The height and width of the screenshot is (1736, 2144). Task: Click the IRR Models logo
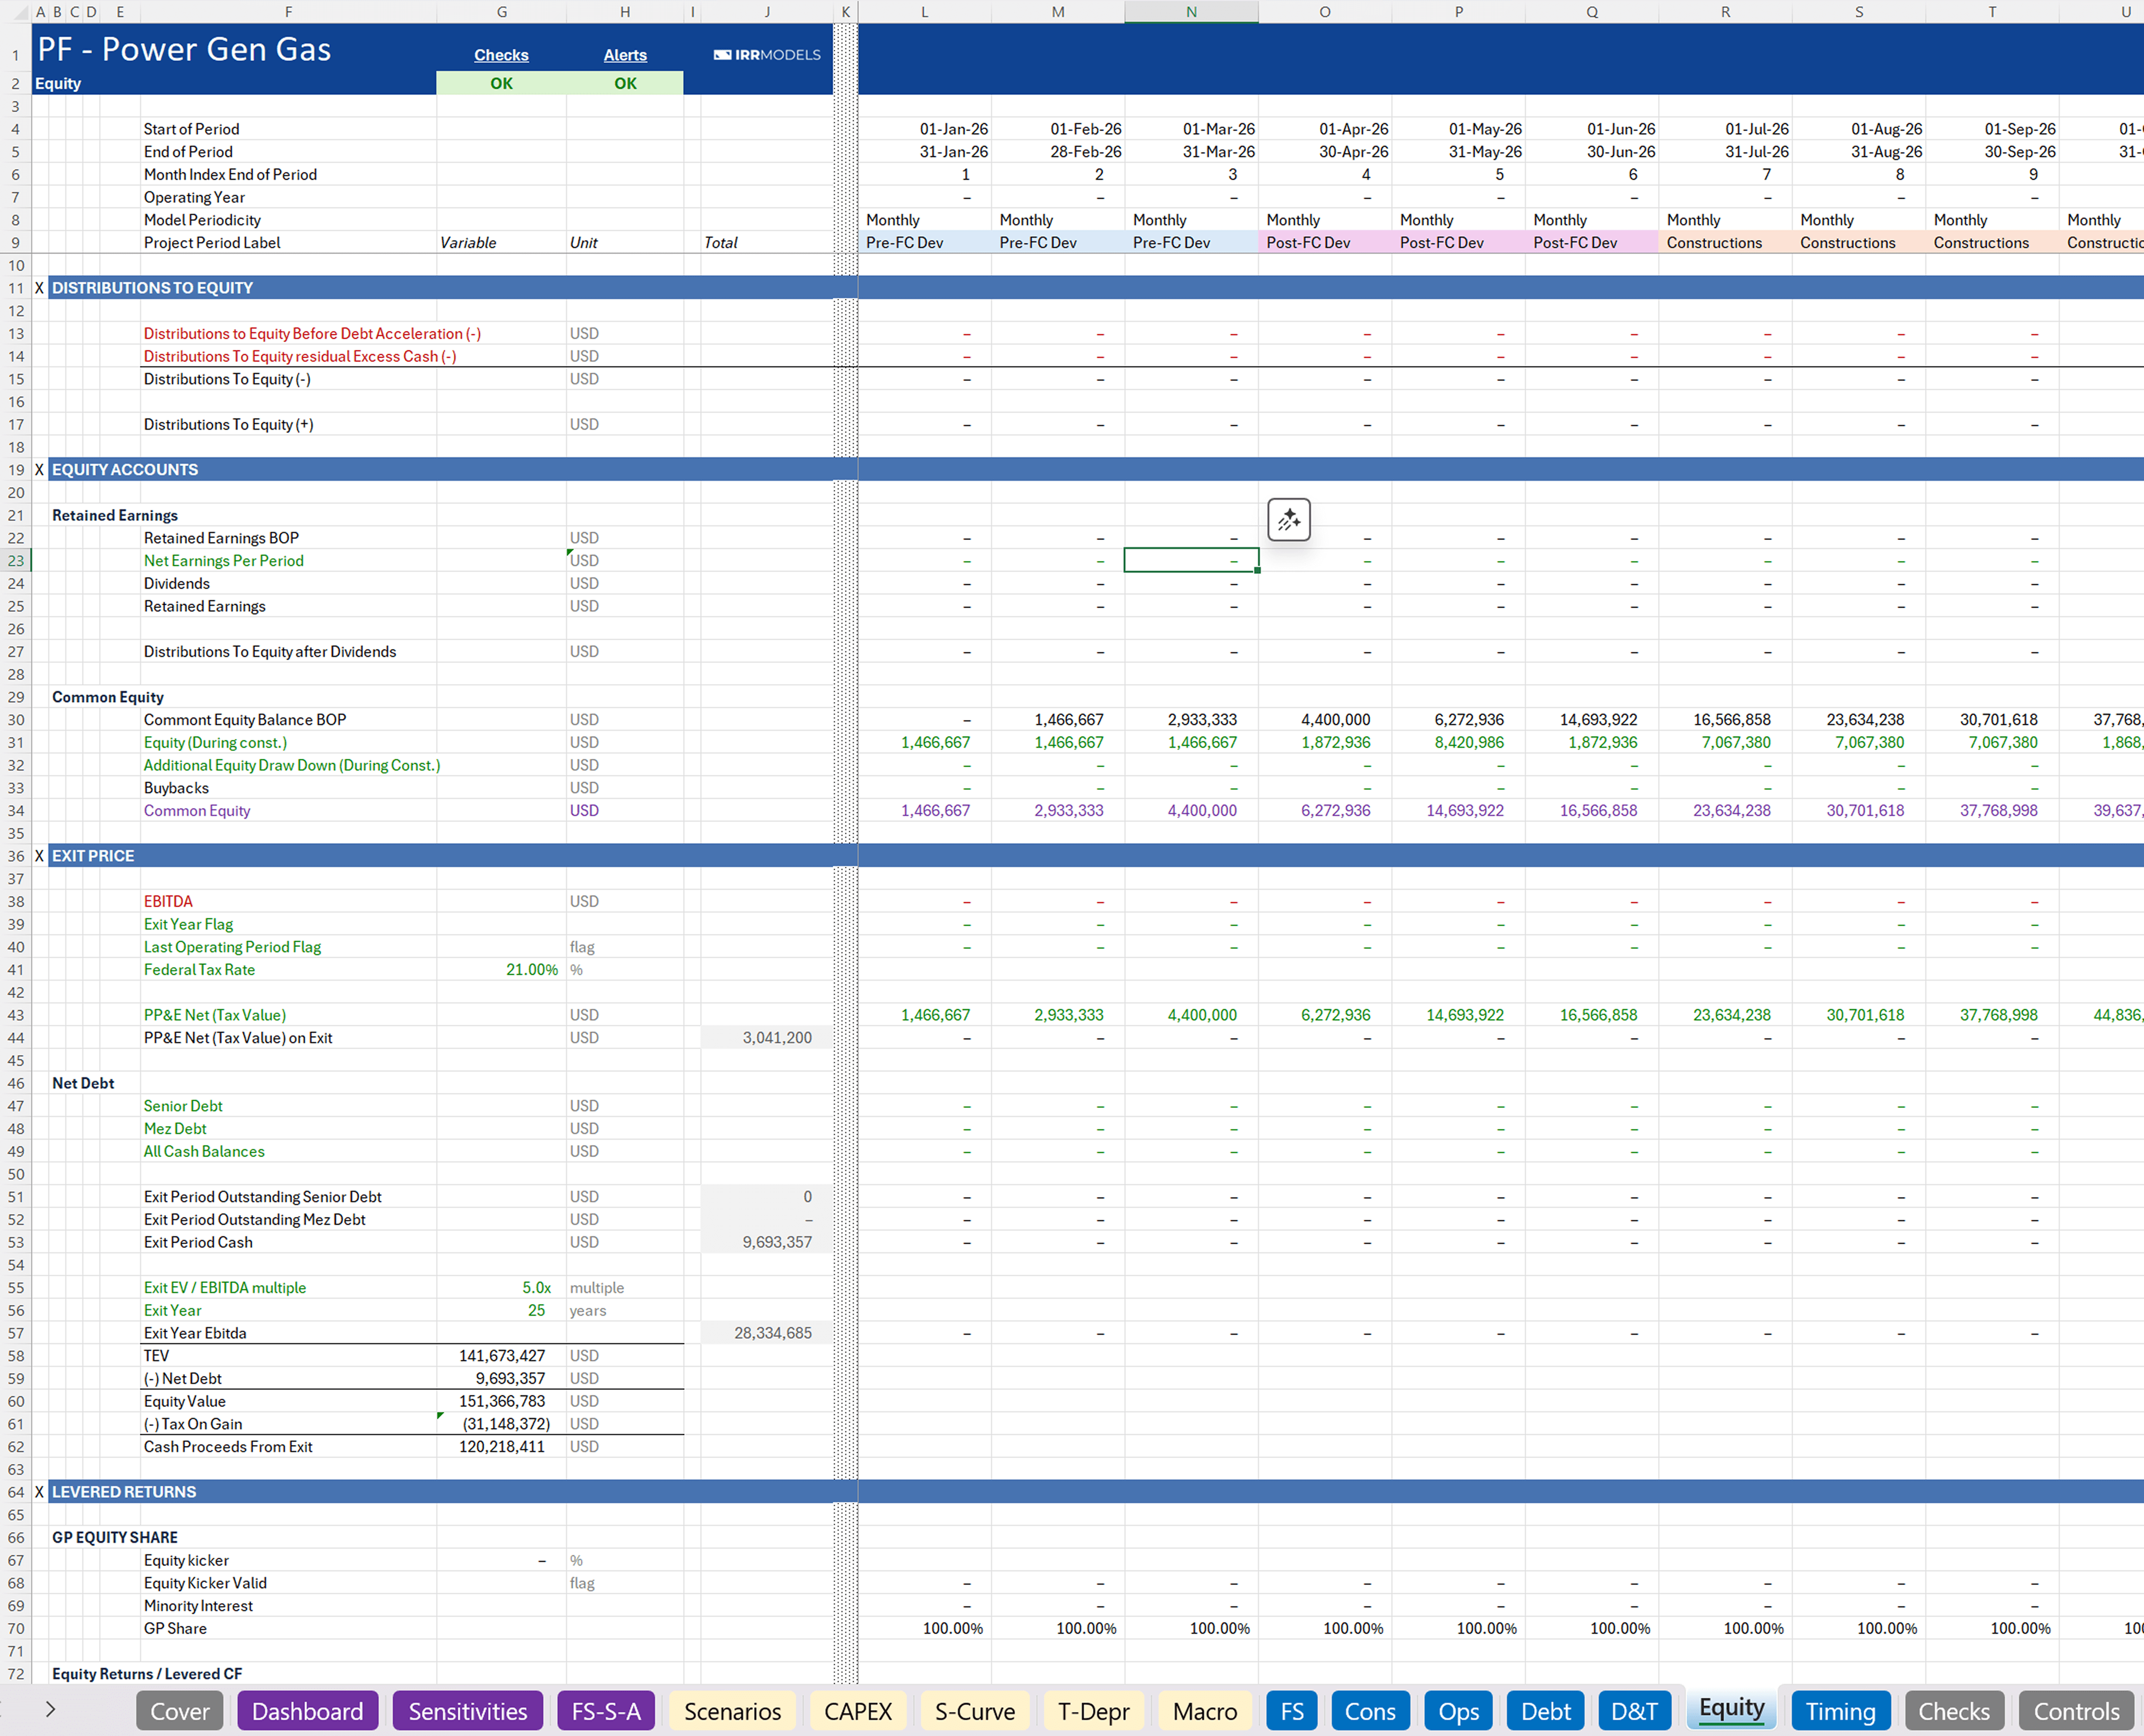[x=767, y=55]
